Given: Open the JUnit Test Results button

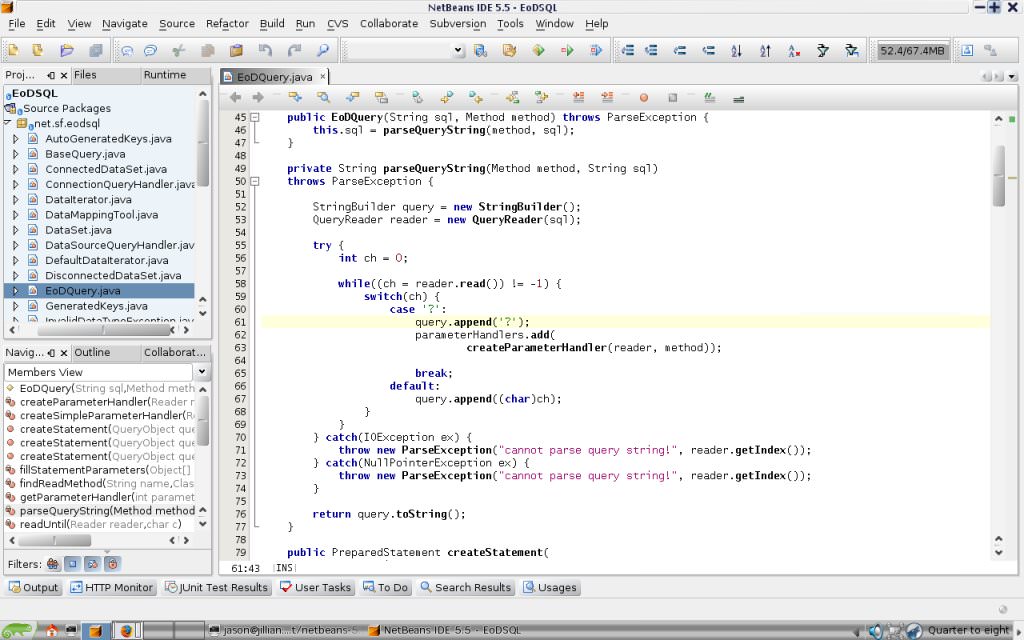Looking at the screenshot, I should click(x=217, y=588).
